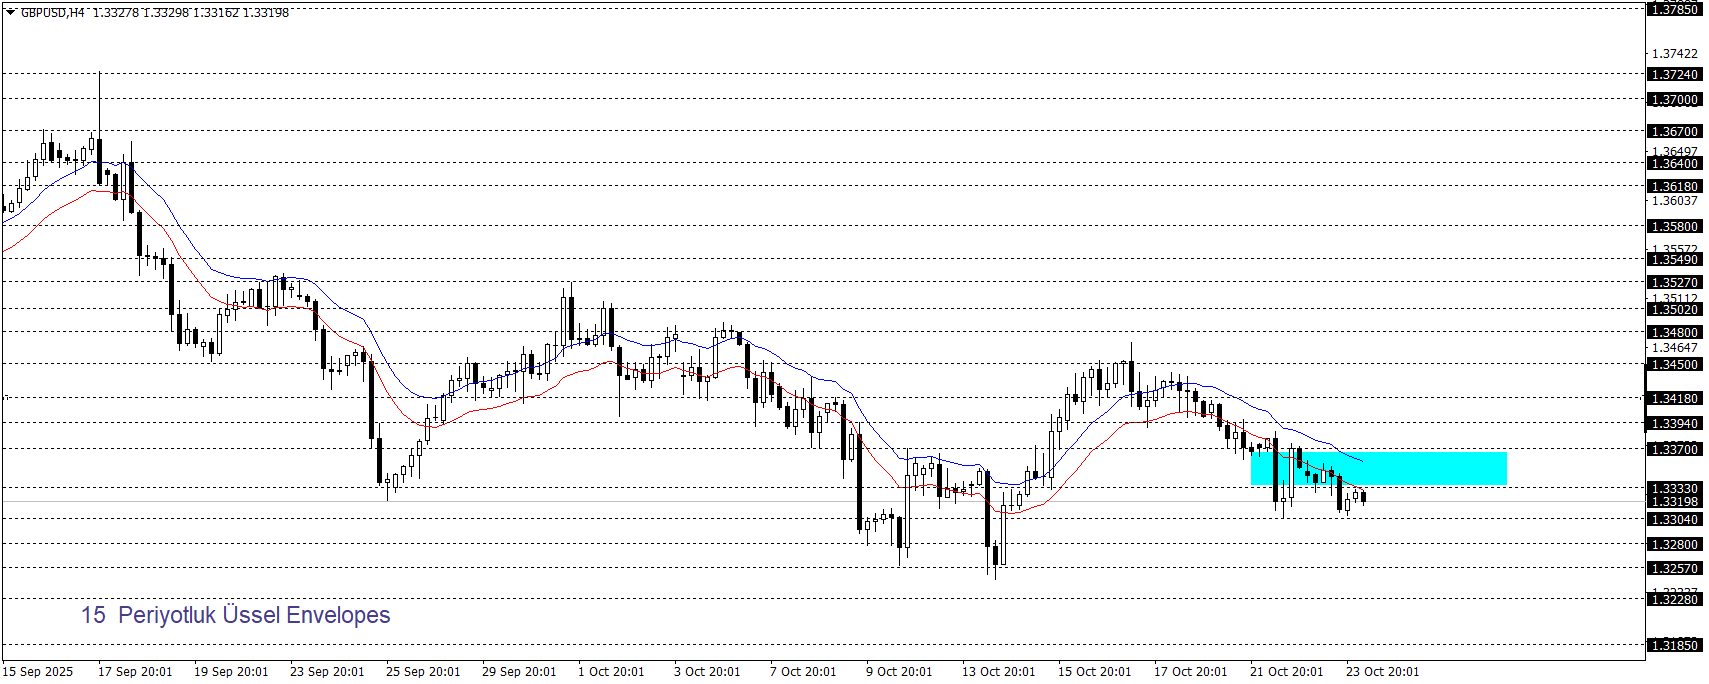Click the 1.35800 price level label

pyautogui.click(x=1673, y=227)
